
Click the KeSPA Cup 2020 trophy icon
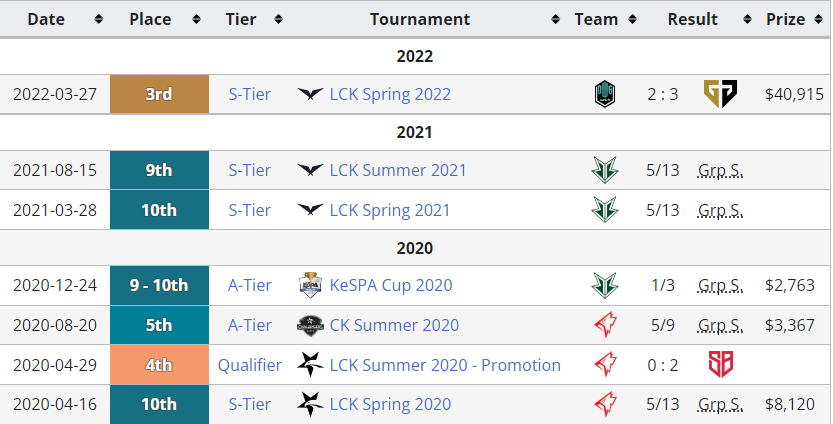(311, 285)
